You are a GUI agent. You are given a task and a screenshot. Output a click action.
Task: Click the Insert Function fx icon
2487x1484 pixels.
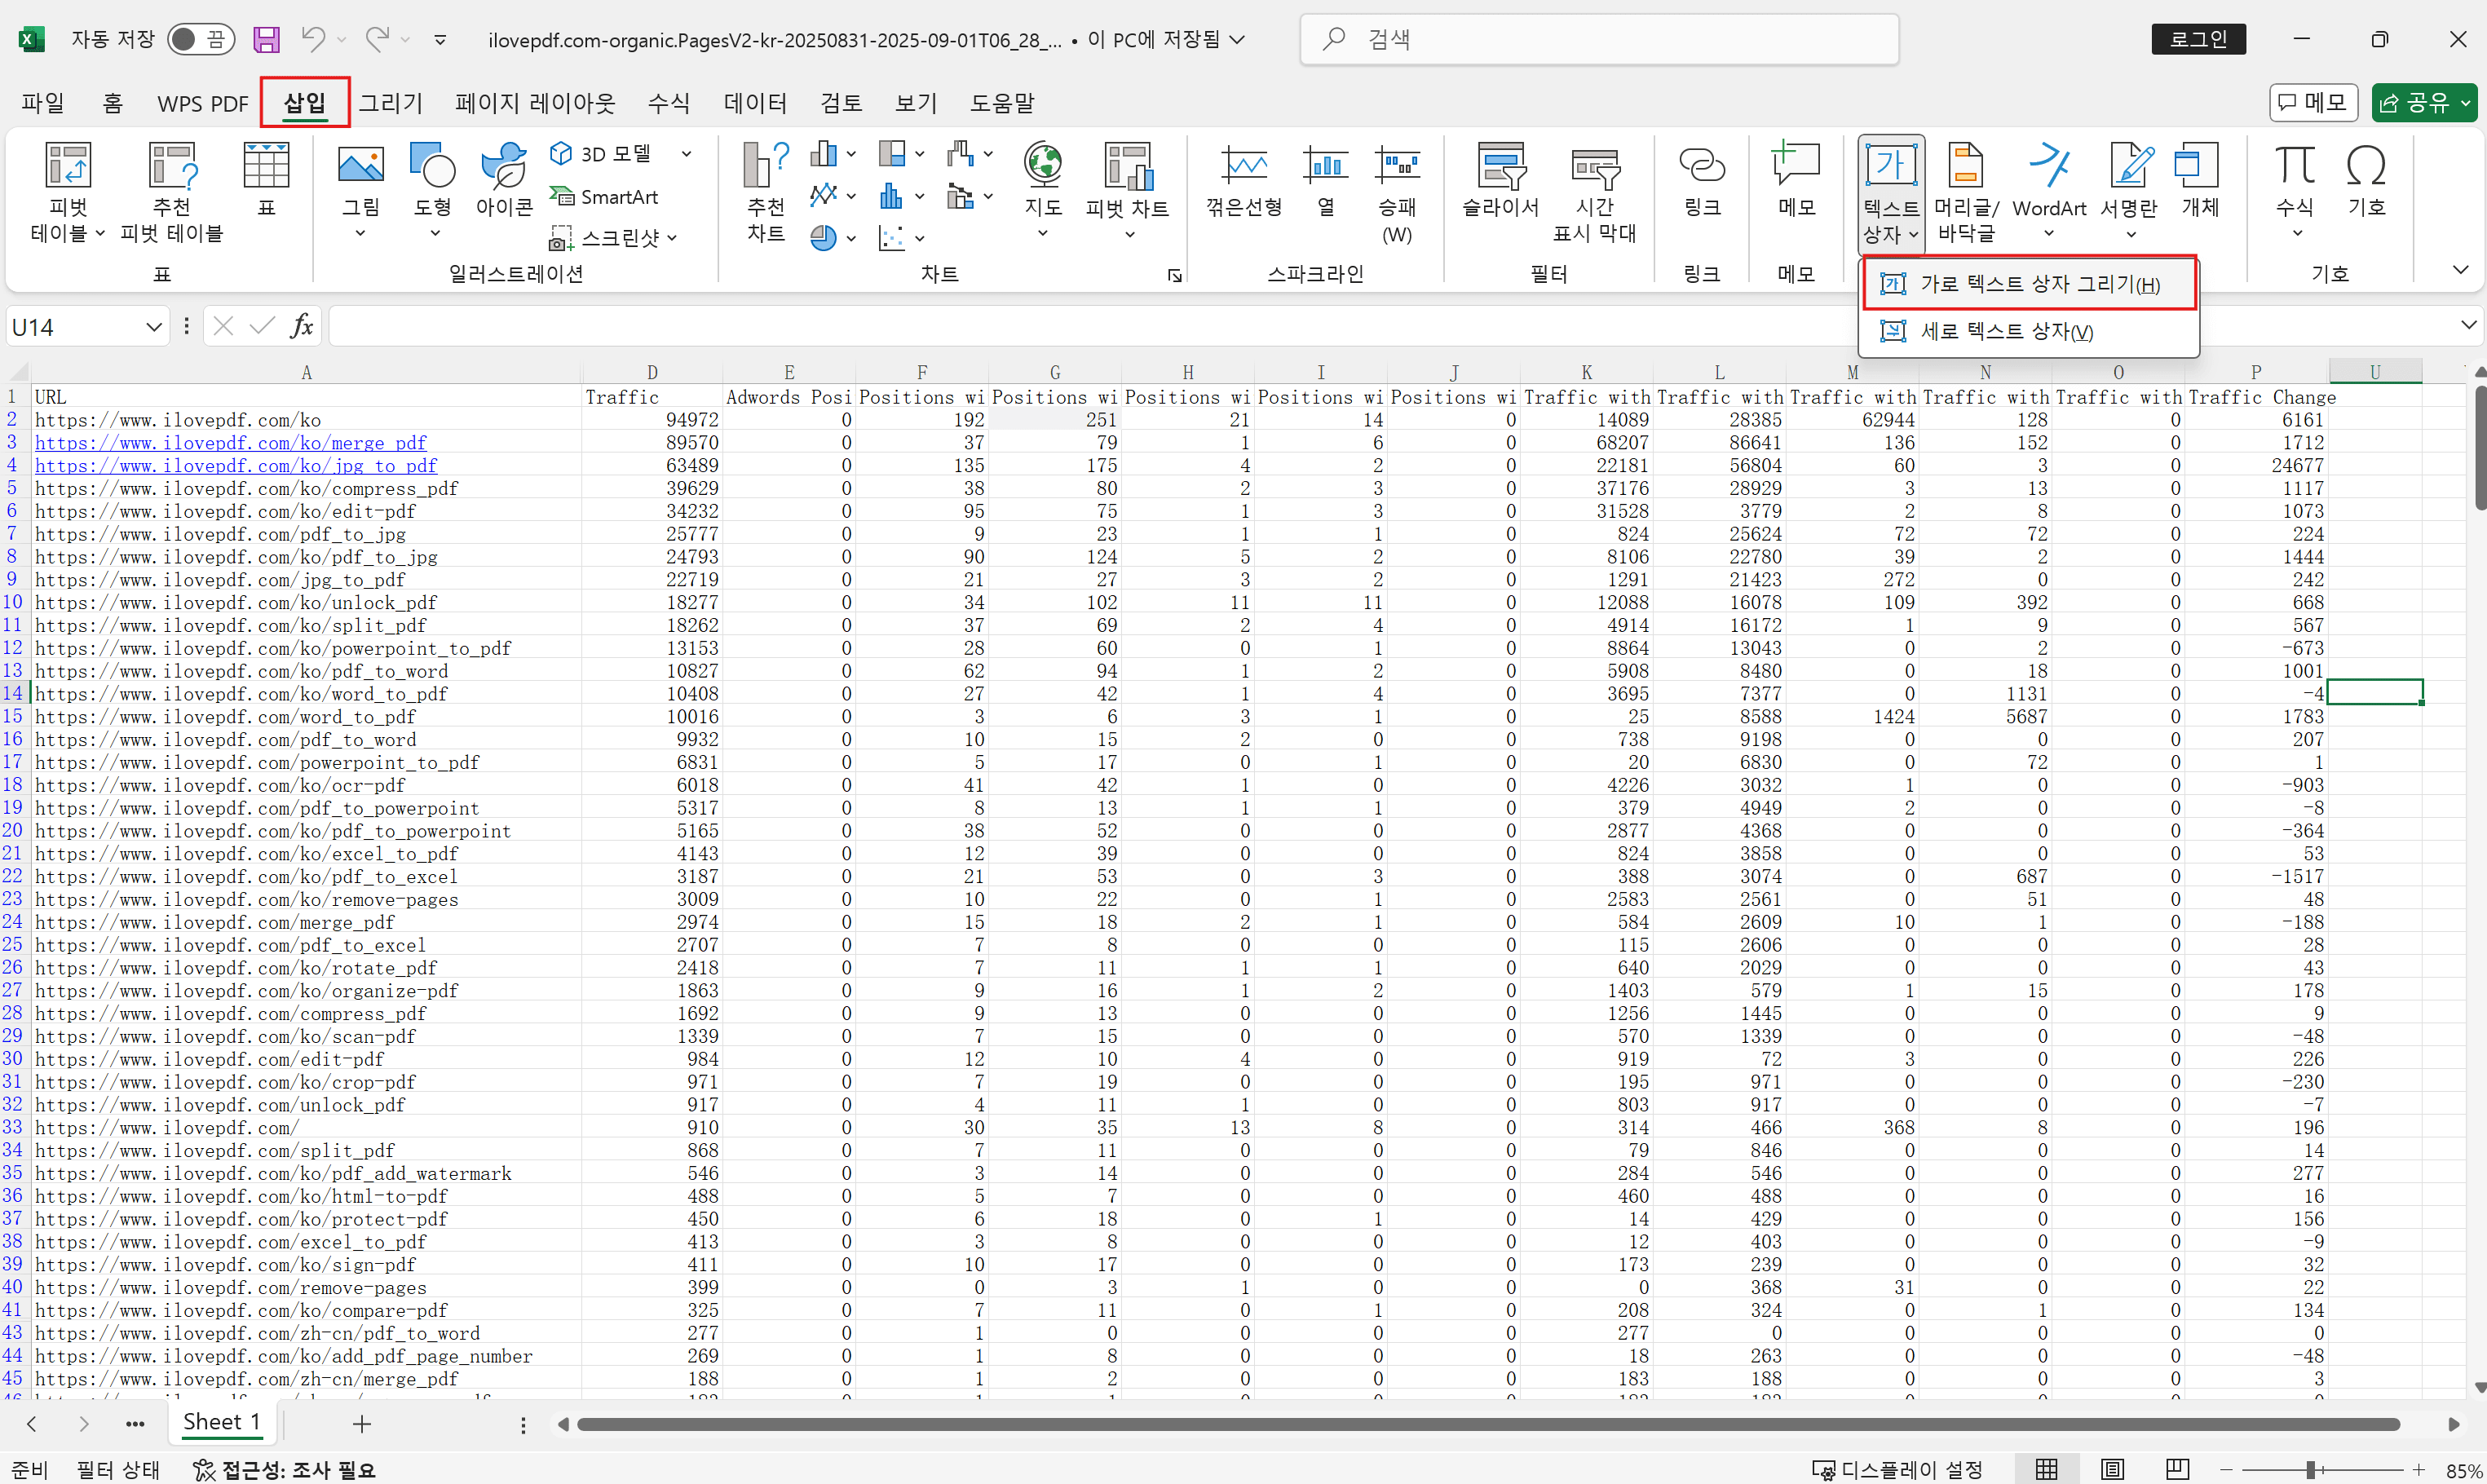coord(301,326)
